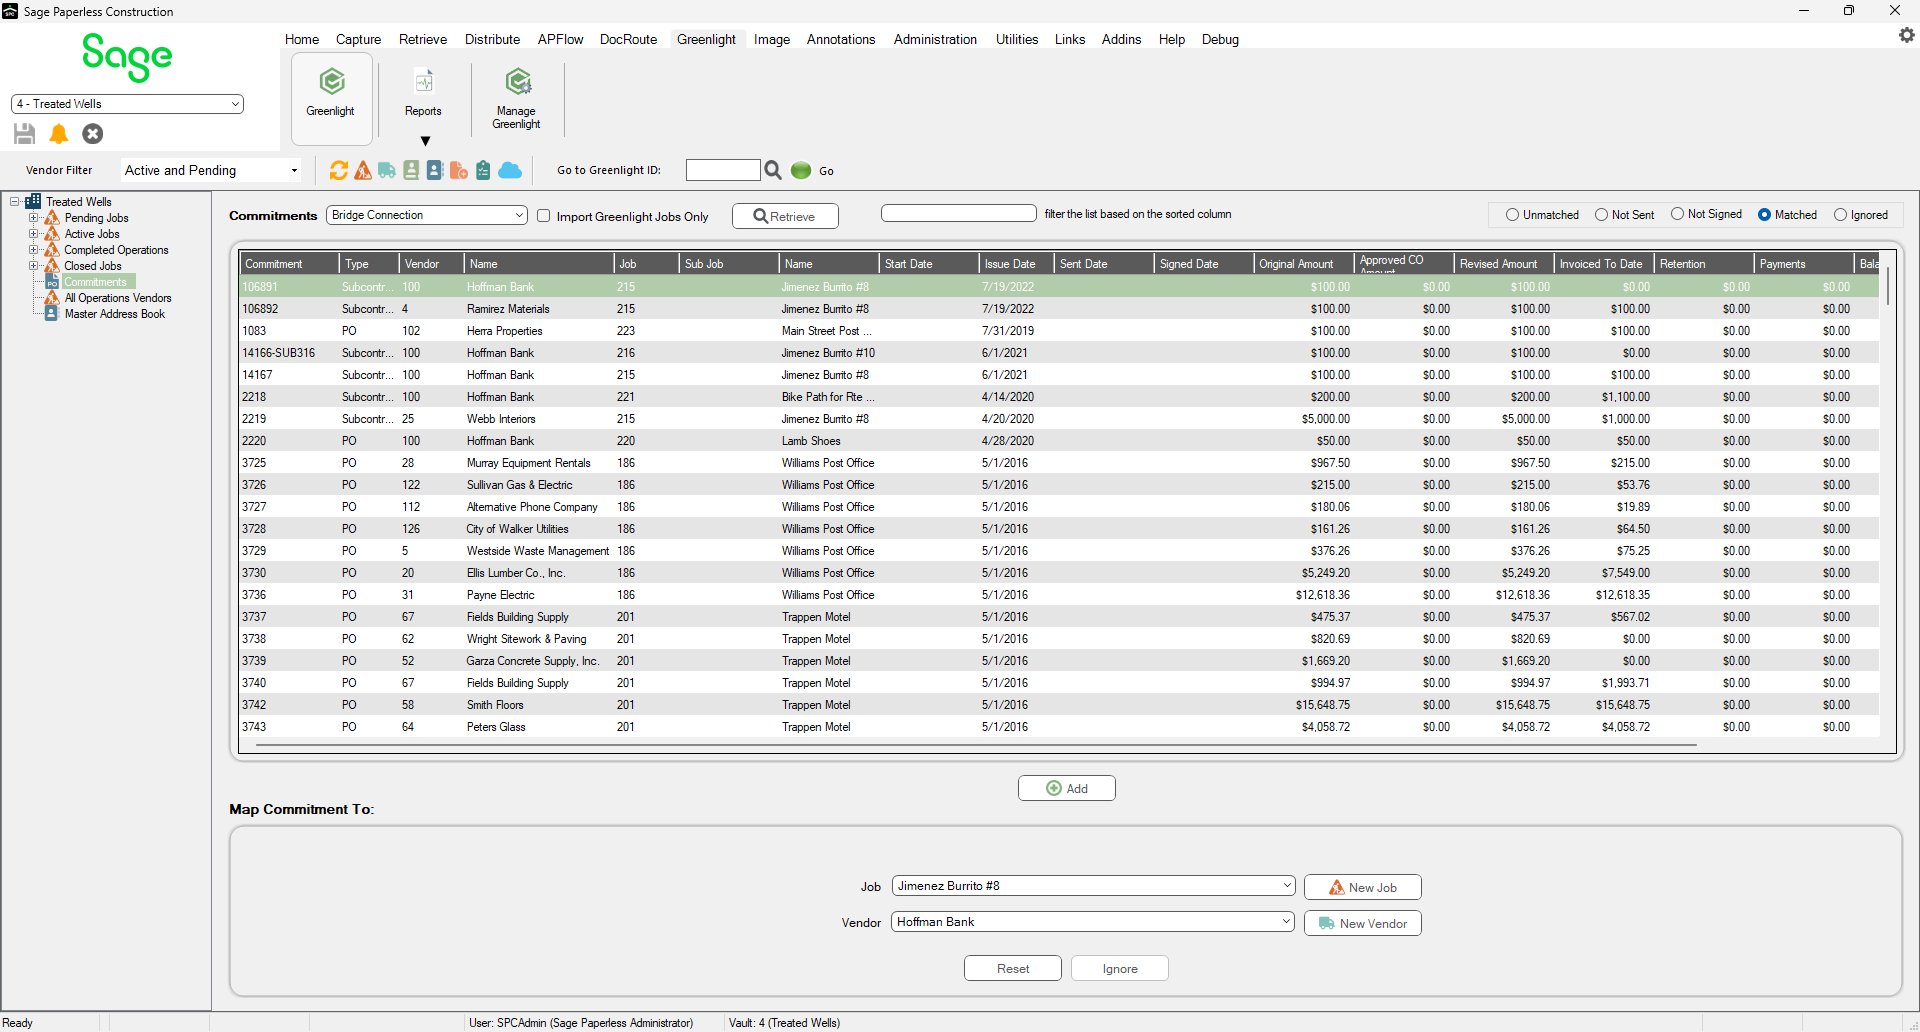Open the notifications bell icon
The height and width of the screenshot is (1032, 1920).
pyautogui.click(x=59, y=133)
